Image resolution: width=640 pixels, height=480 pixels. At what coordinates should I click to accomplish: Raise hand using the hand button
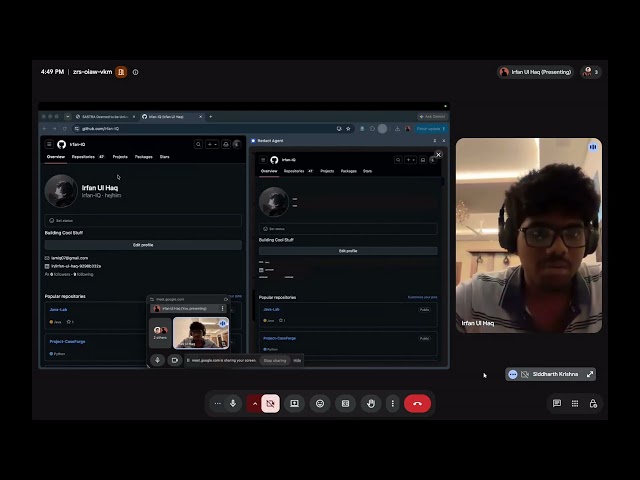(x=371, y=403)
